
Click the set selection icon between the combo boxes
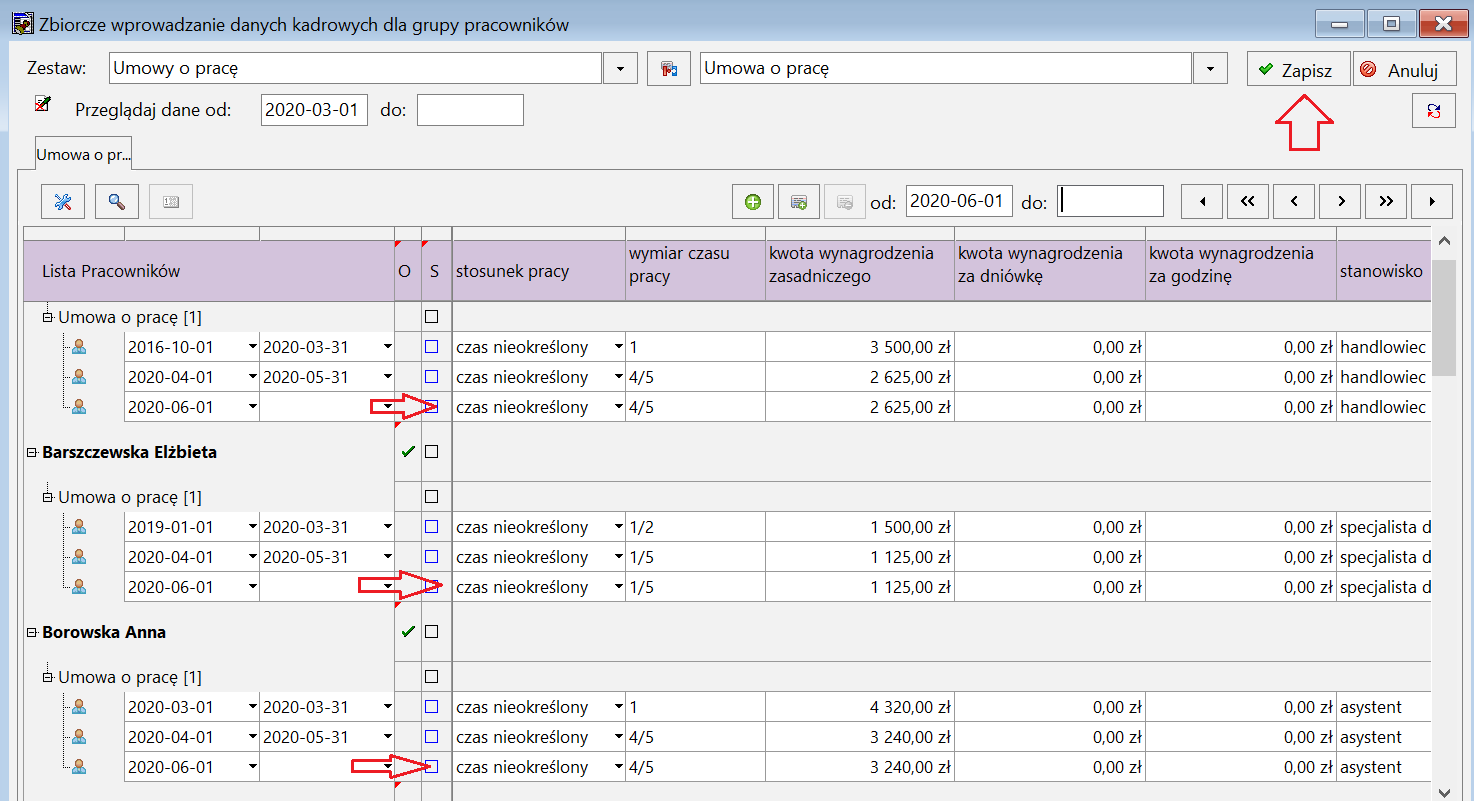click(x=669, y=69)
